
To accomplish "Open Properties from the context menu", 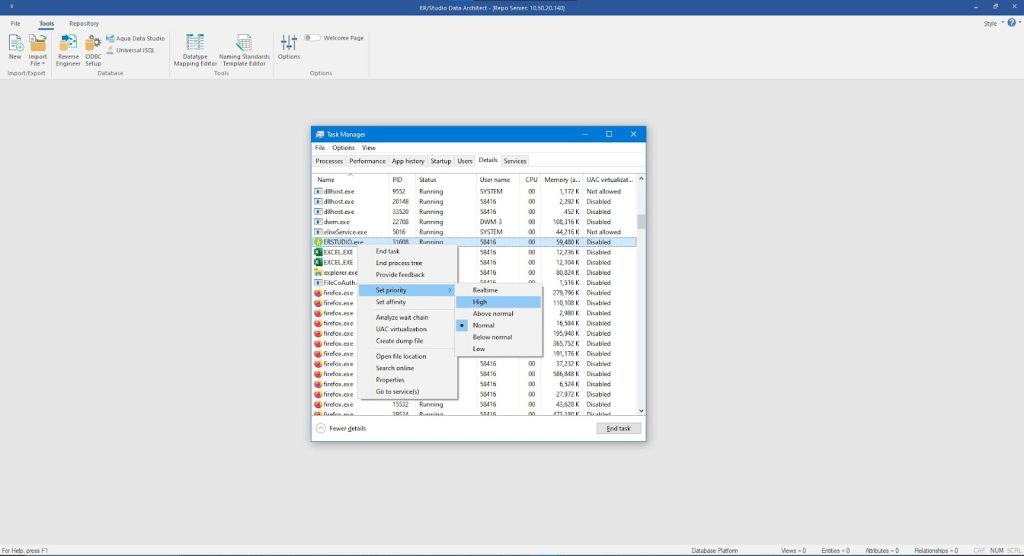I will point(408,380).
